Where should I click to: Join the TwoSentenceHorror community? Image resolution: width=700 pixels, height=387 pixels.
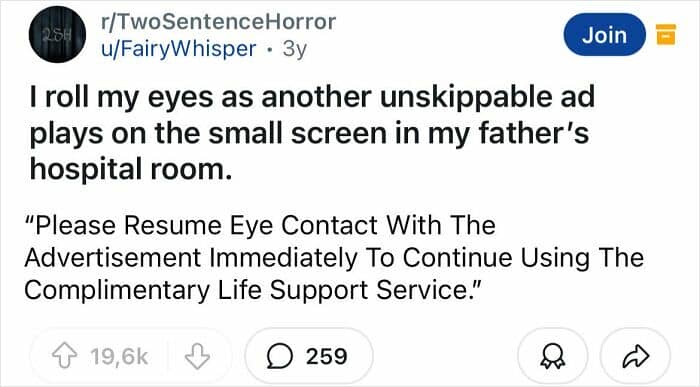(x=604, y=34)
